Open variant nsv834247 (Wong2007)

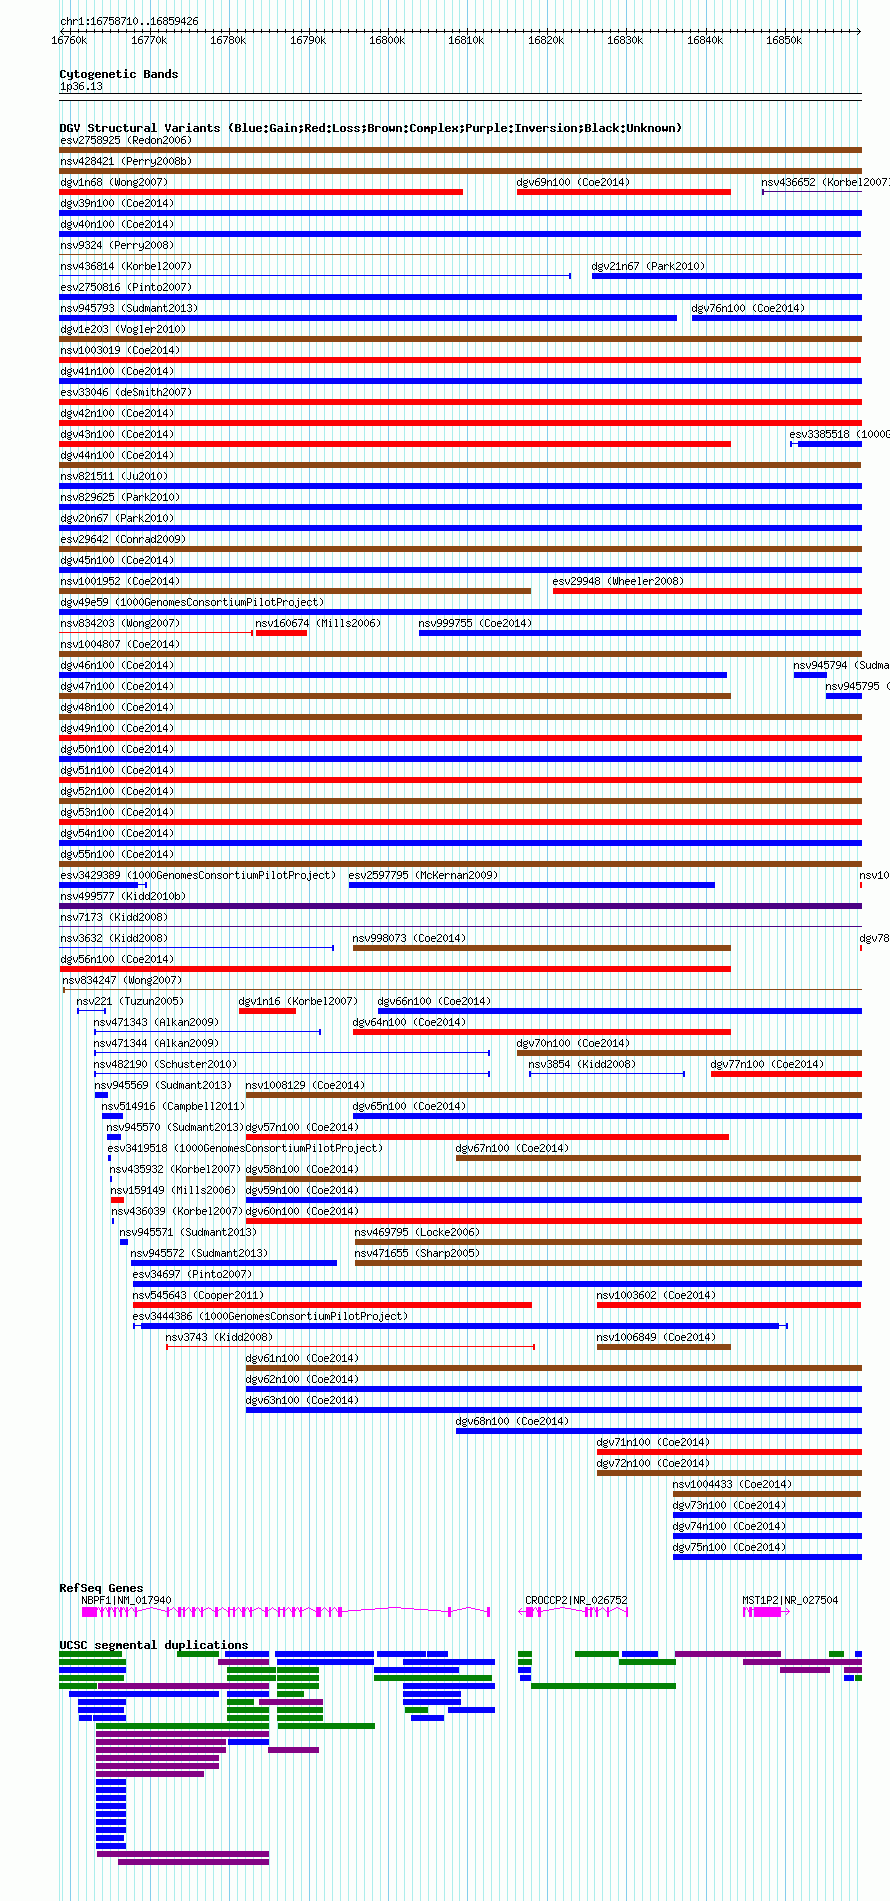[122, 980]
